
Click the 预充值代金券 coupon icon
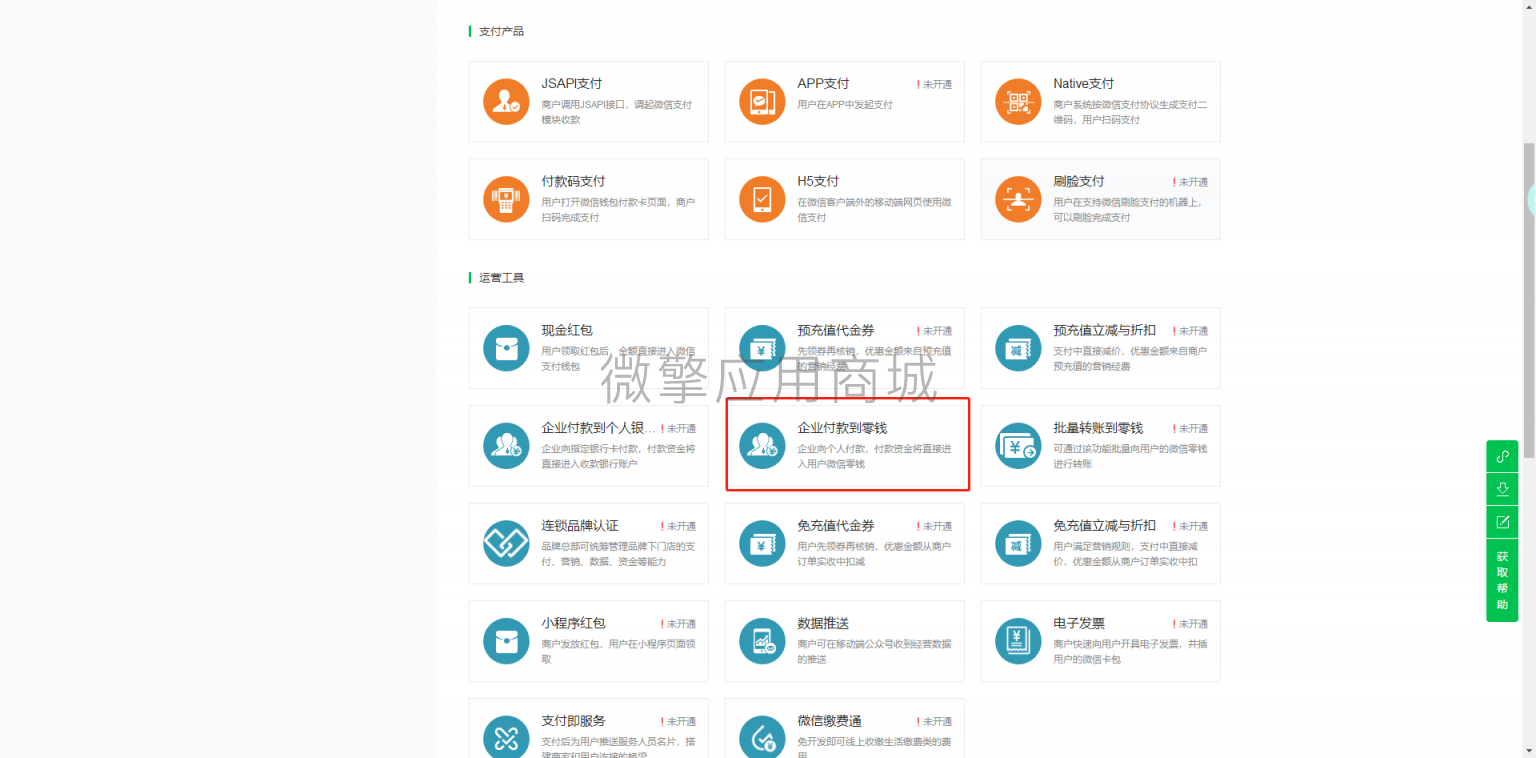[762, 348]
